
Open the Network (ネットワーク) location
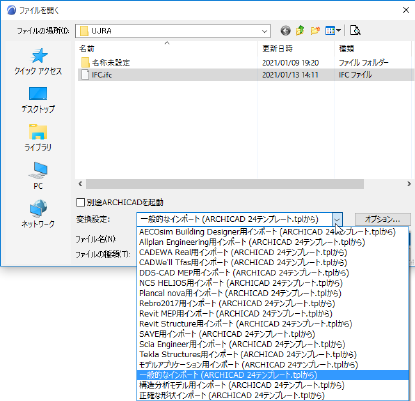coord(38,214)
